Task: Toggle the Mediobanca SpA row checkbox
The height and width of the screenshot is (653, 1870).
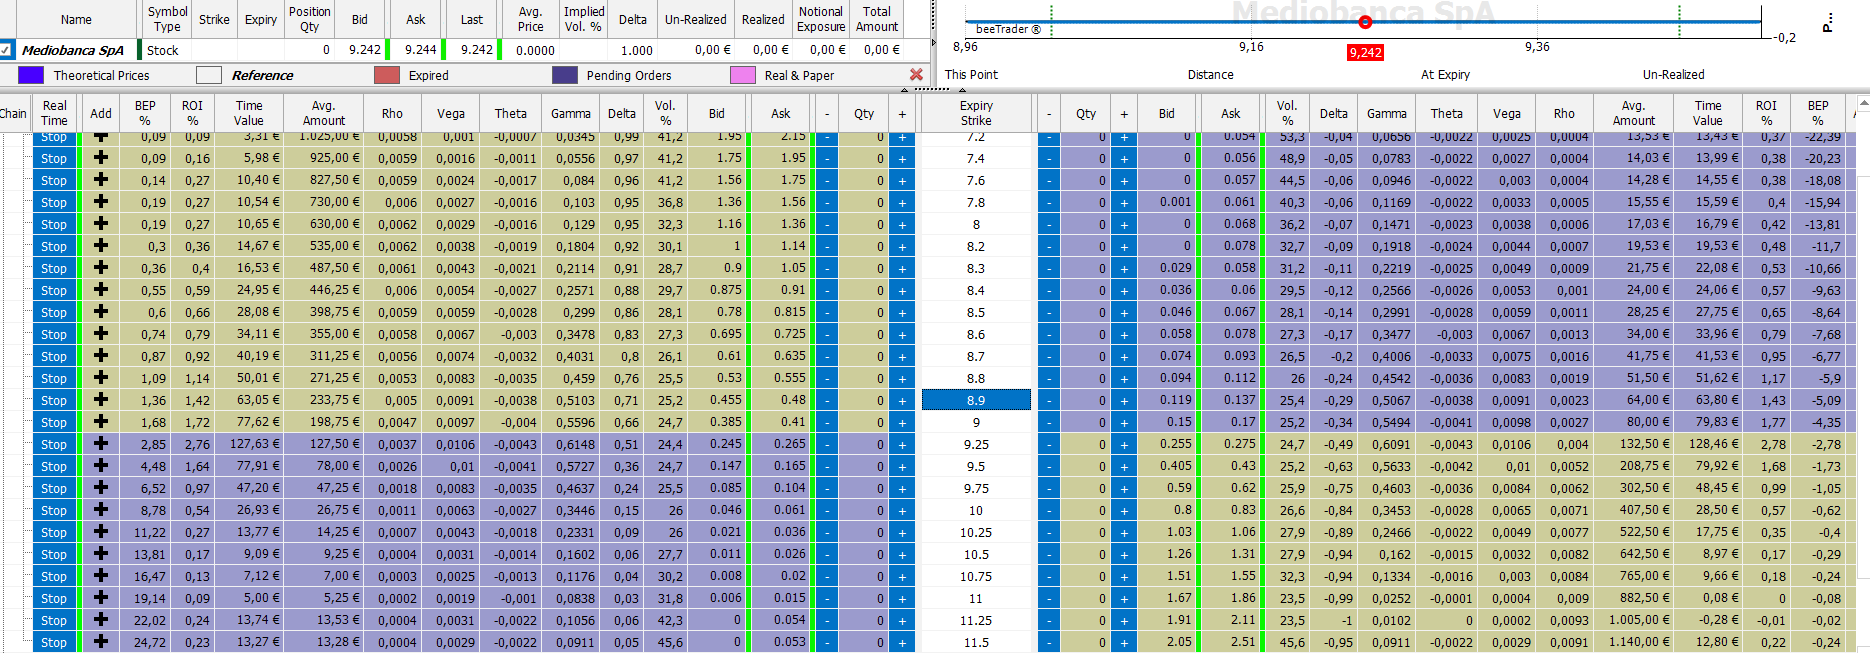Action: tap(6, 49)
